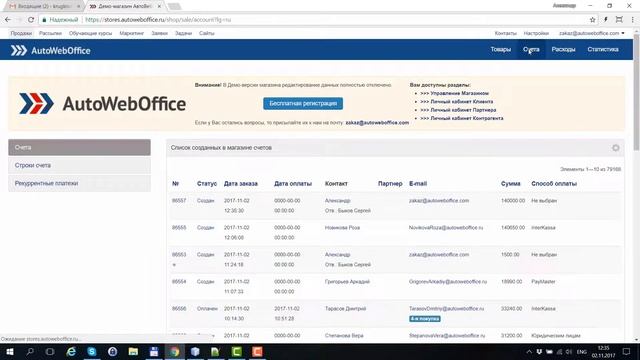Viewport: 640px width, 360px height.
Task: Bookmark page with star icon
Action: tap(592, 20)
